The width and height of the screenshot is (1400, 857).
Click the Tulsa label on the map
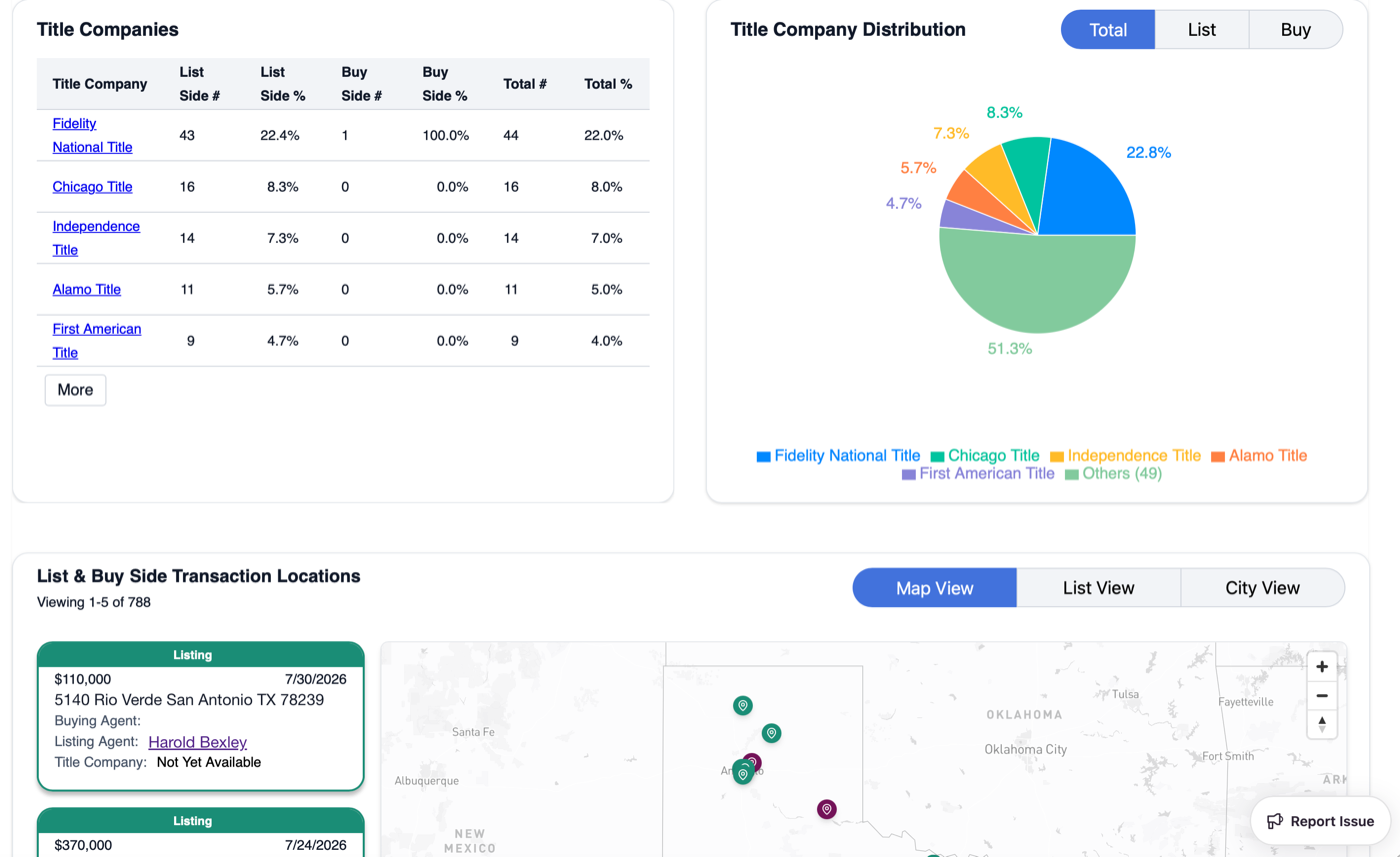(x=1126, y=694)
